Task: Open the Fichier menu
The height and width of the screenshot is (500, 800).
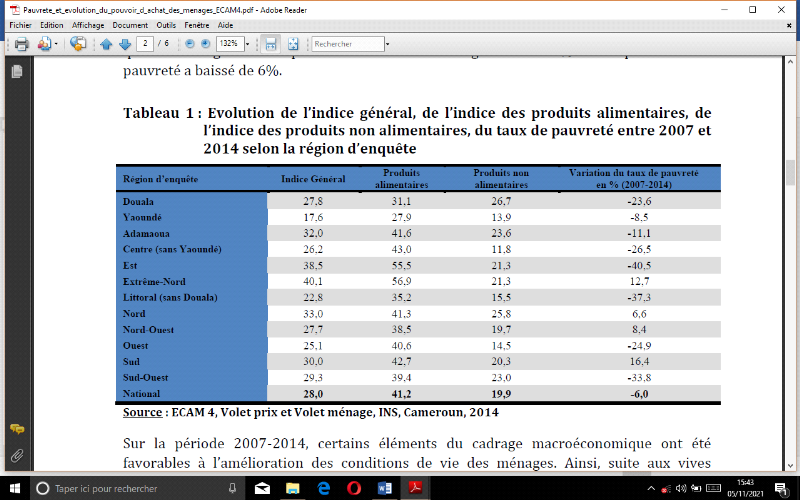Action: 20,25
